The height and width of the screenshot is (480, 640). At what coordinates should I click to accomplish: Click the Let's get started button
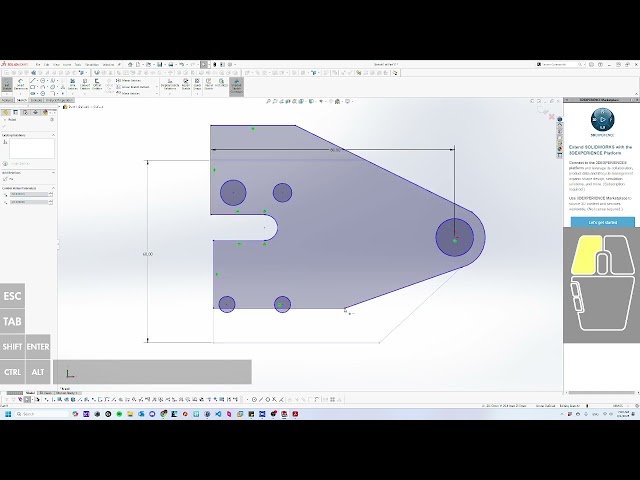point(602,222)
